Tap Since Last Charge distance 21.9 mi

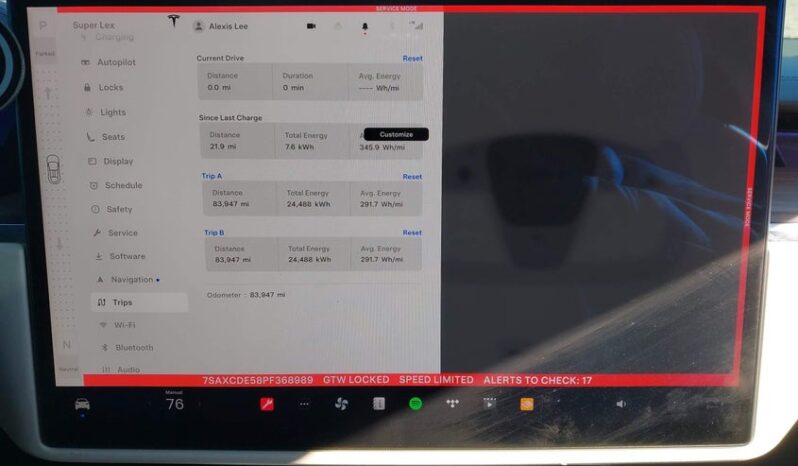223,146
